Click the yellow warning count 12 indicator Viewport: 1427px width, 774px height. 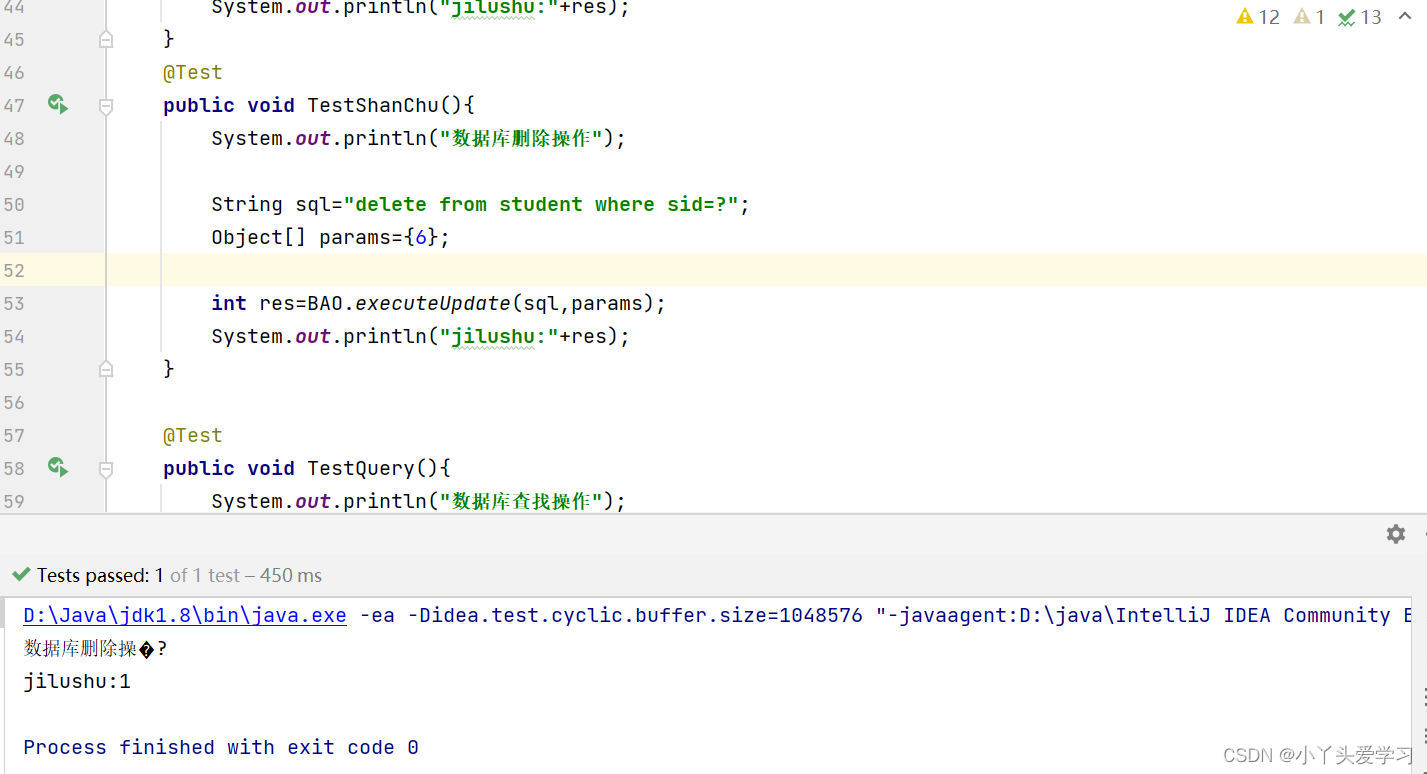click(1258, 17)
